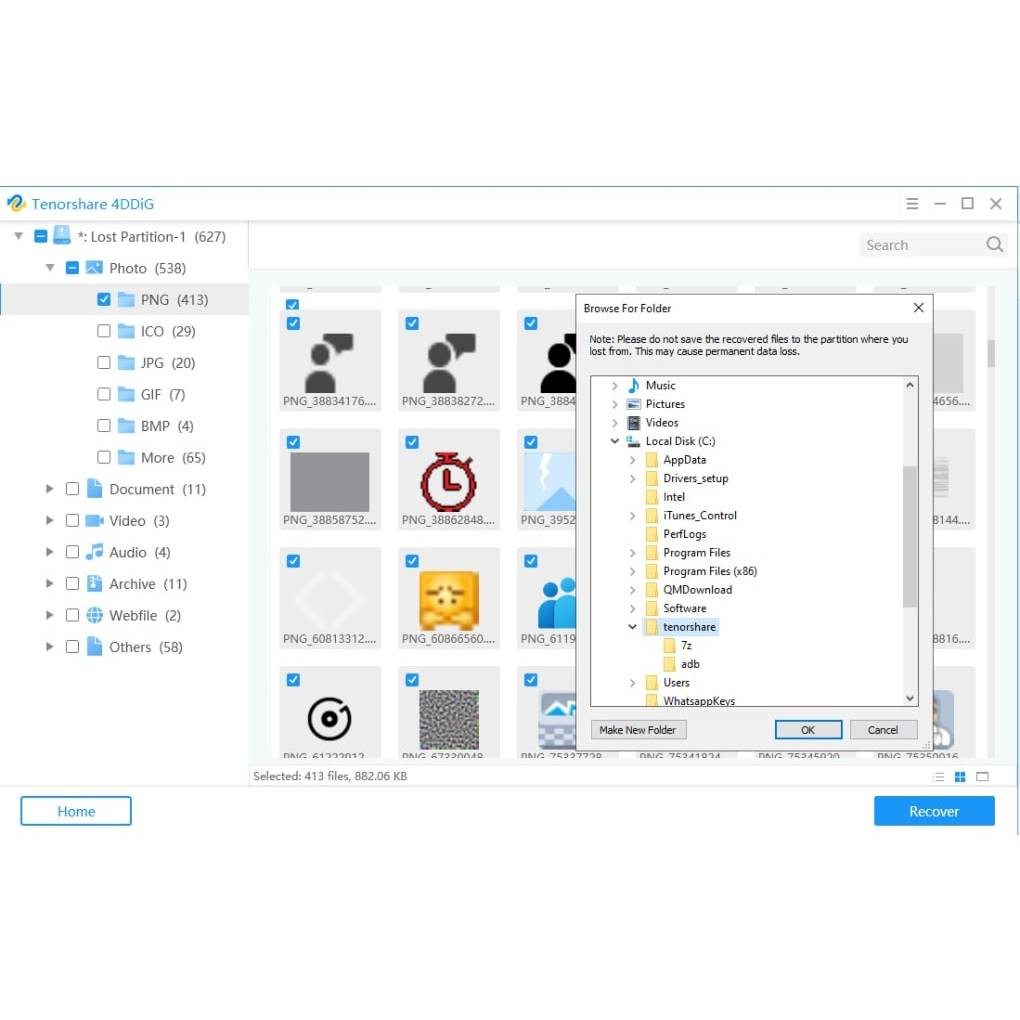Open the hamburger menu in title bar
1020x1020 pixels.
click(x=912, y=204)
